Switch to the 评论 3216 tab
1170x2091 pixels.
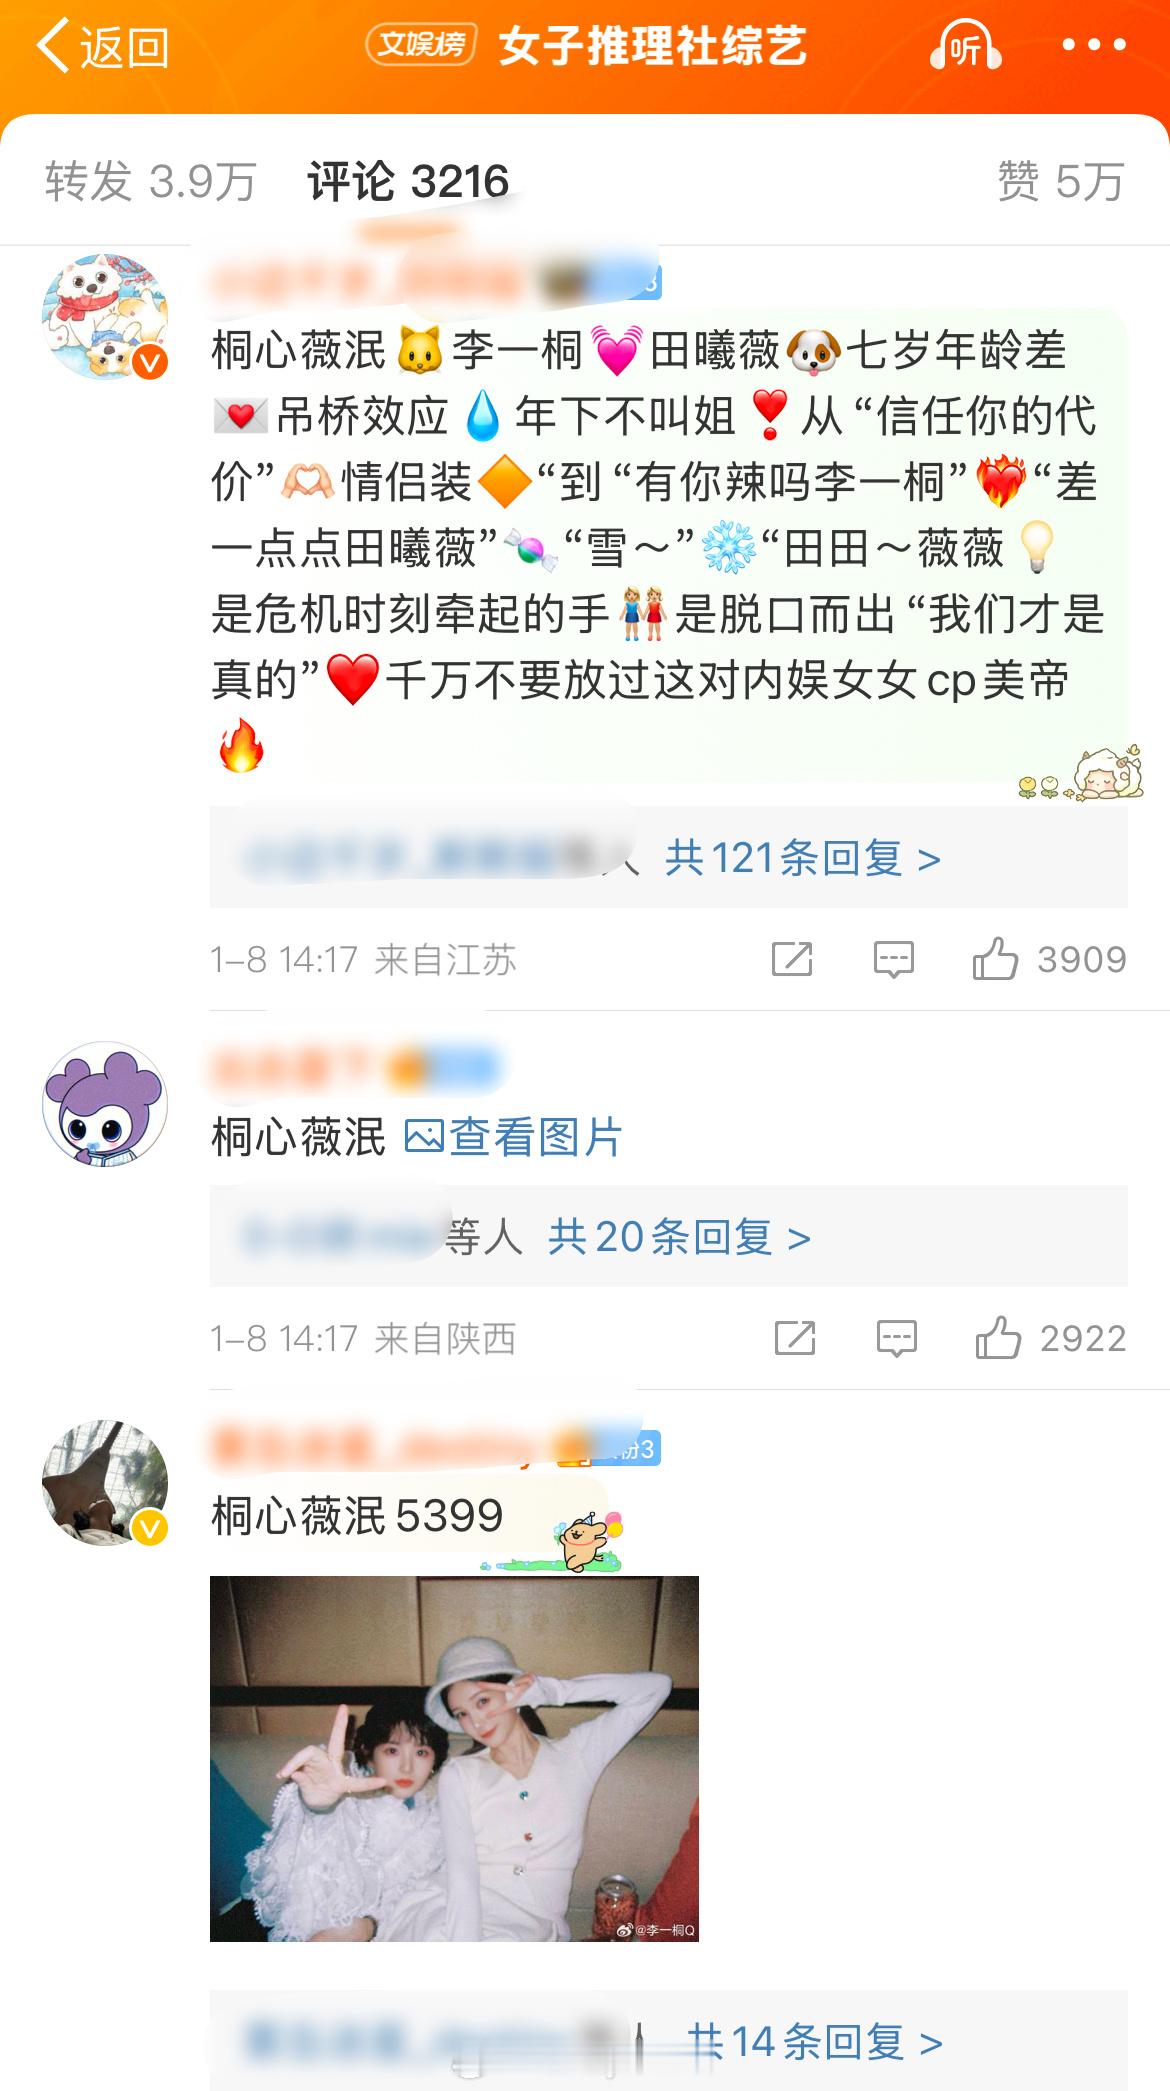point(408,181)
